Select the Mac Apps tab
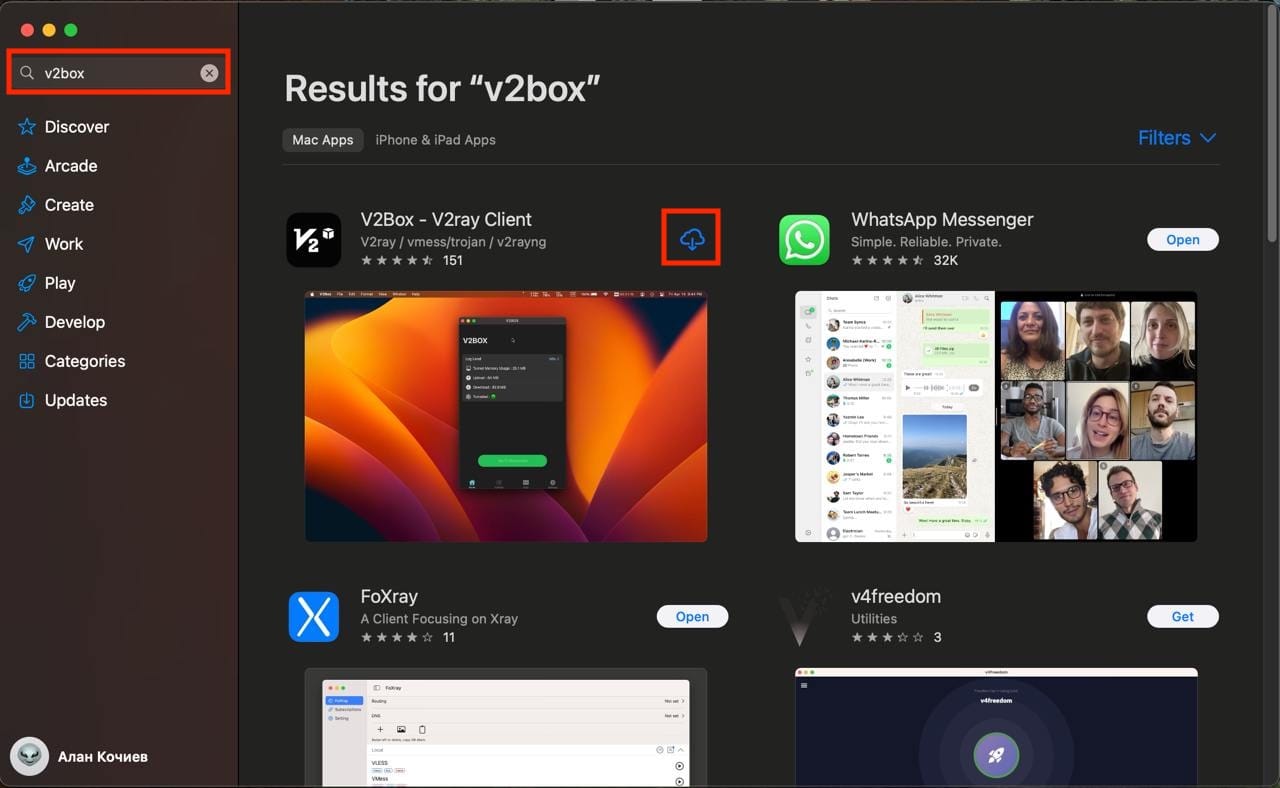1280x788 pixels. pyautogui.click(x=322, y=140)
